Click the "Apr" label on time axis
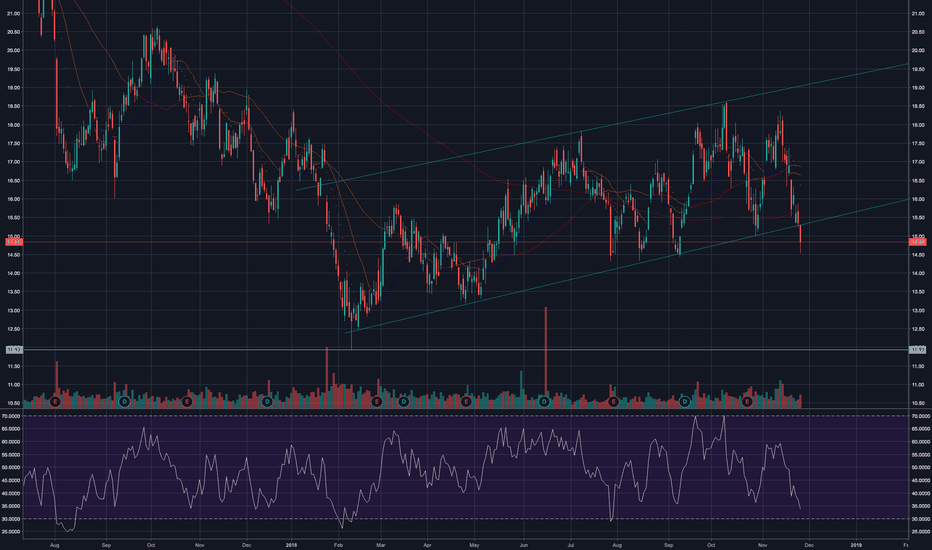The width and height of the screenshot is (932, 550). pos(427,545)
